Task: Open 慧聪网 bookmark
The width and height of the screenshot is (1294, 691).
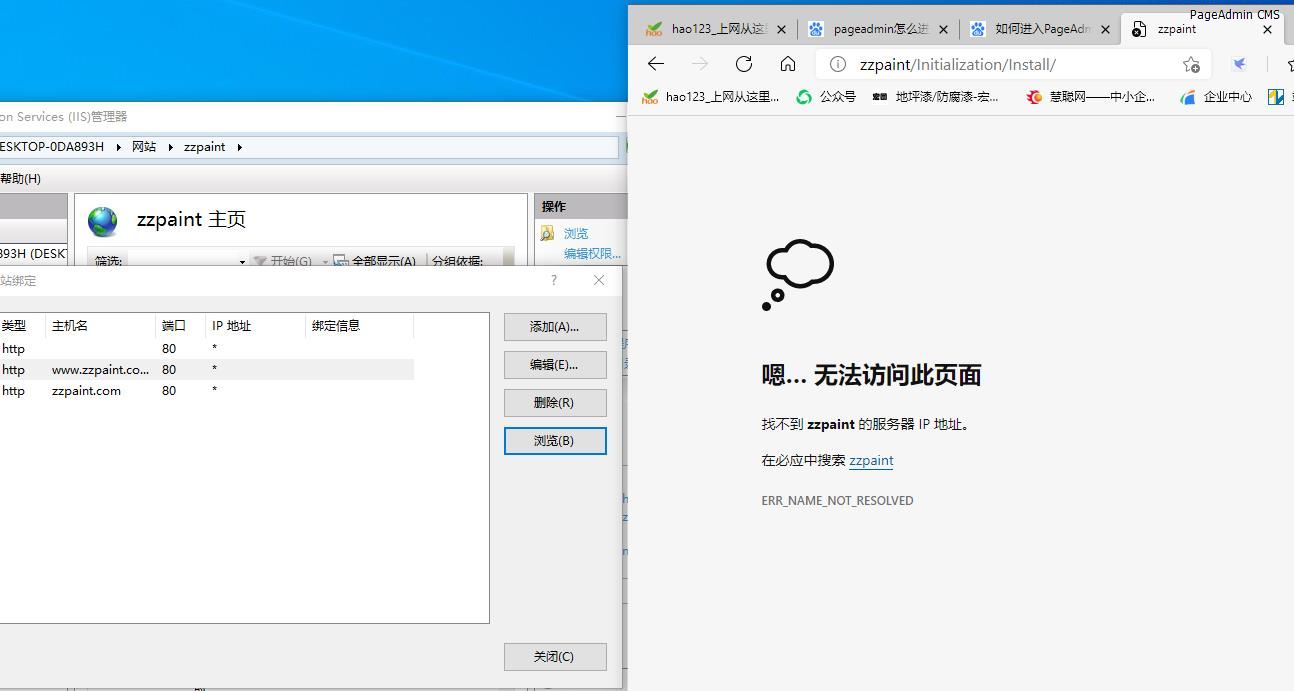Action: [x=1090, y=97]
